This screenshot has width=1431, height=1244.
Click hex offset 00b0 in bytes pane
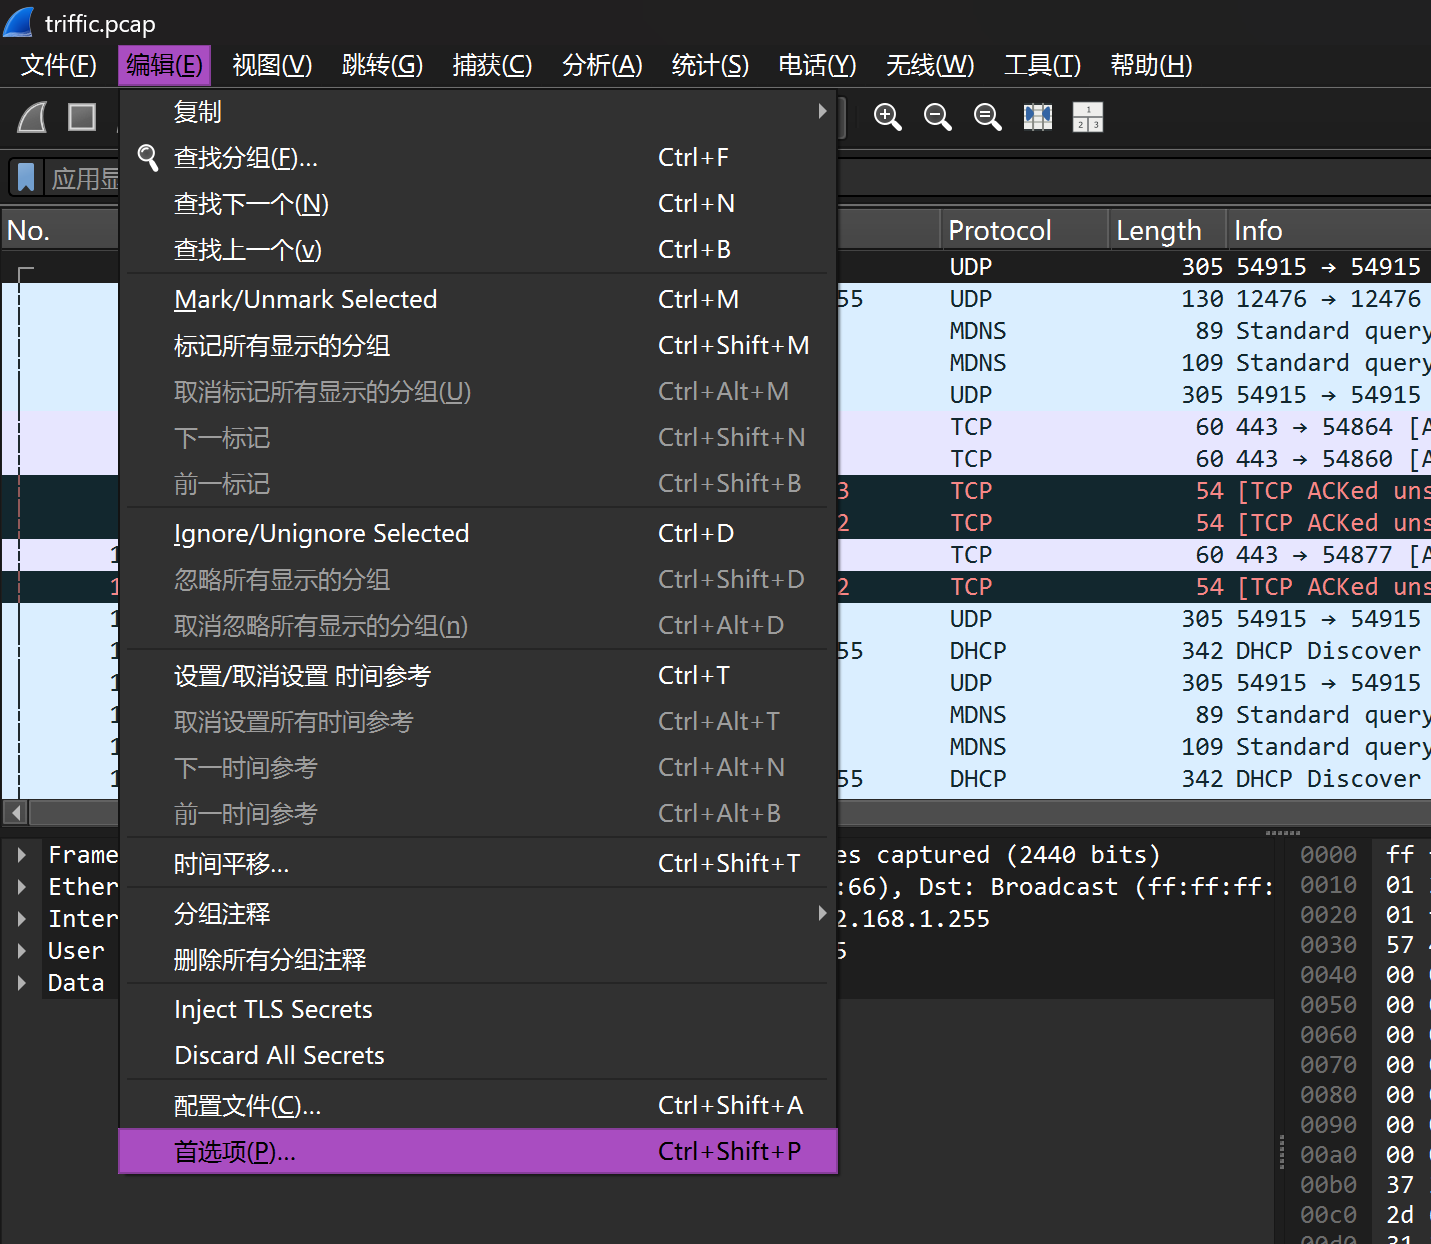click(1328, 1185)
